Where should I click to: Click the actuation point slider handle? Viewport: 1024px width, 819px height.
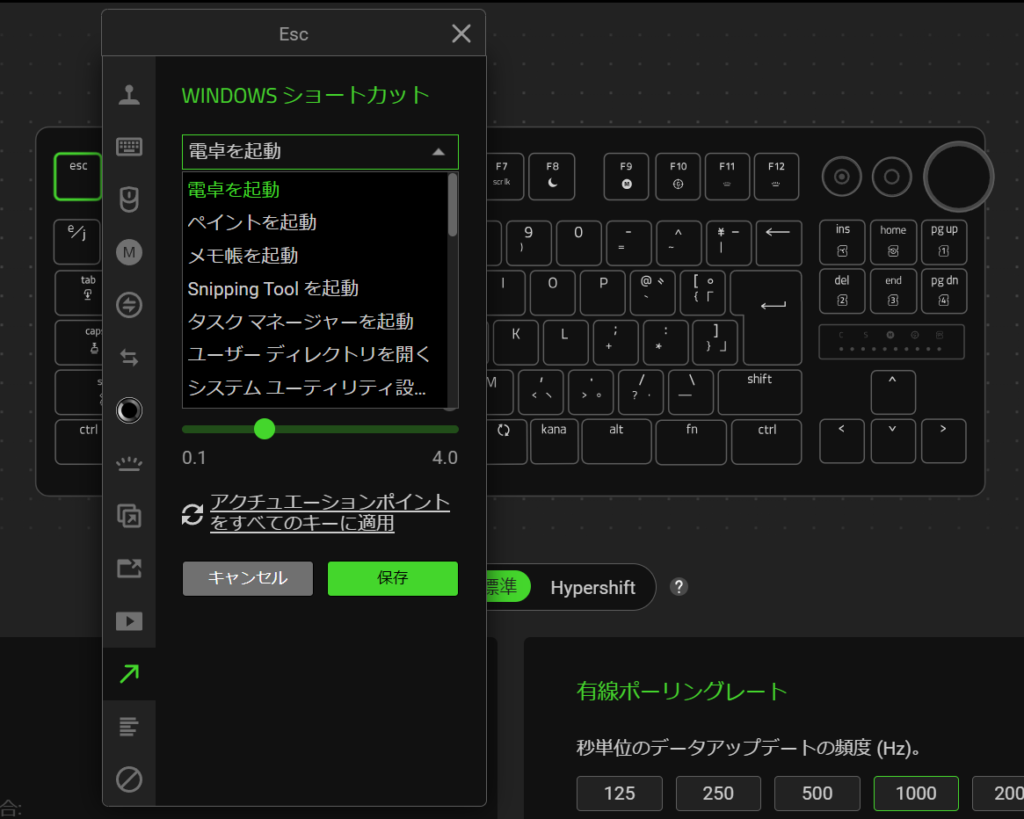tap(264, 429)
